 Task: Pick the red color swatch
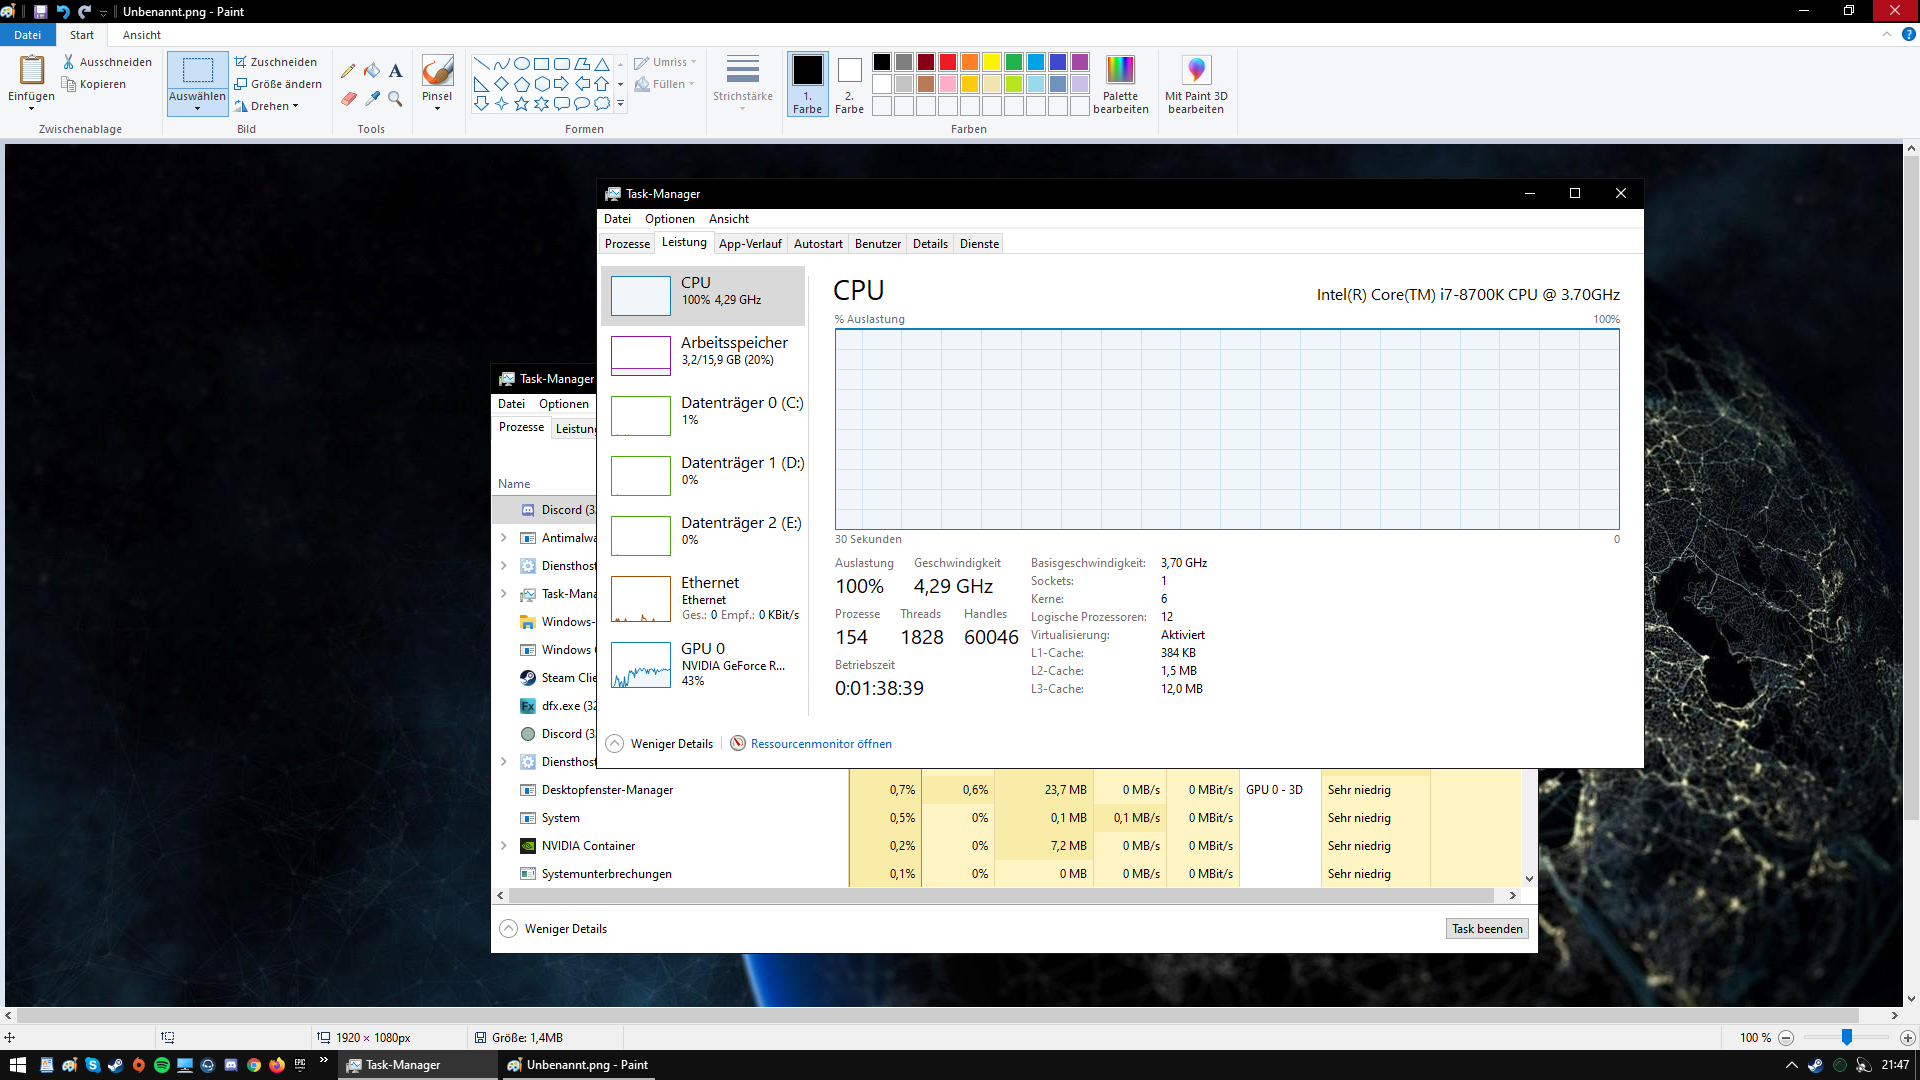click(947, 62)
